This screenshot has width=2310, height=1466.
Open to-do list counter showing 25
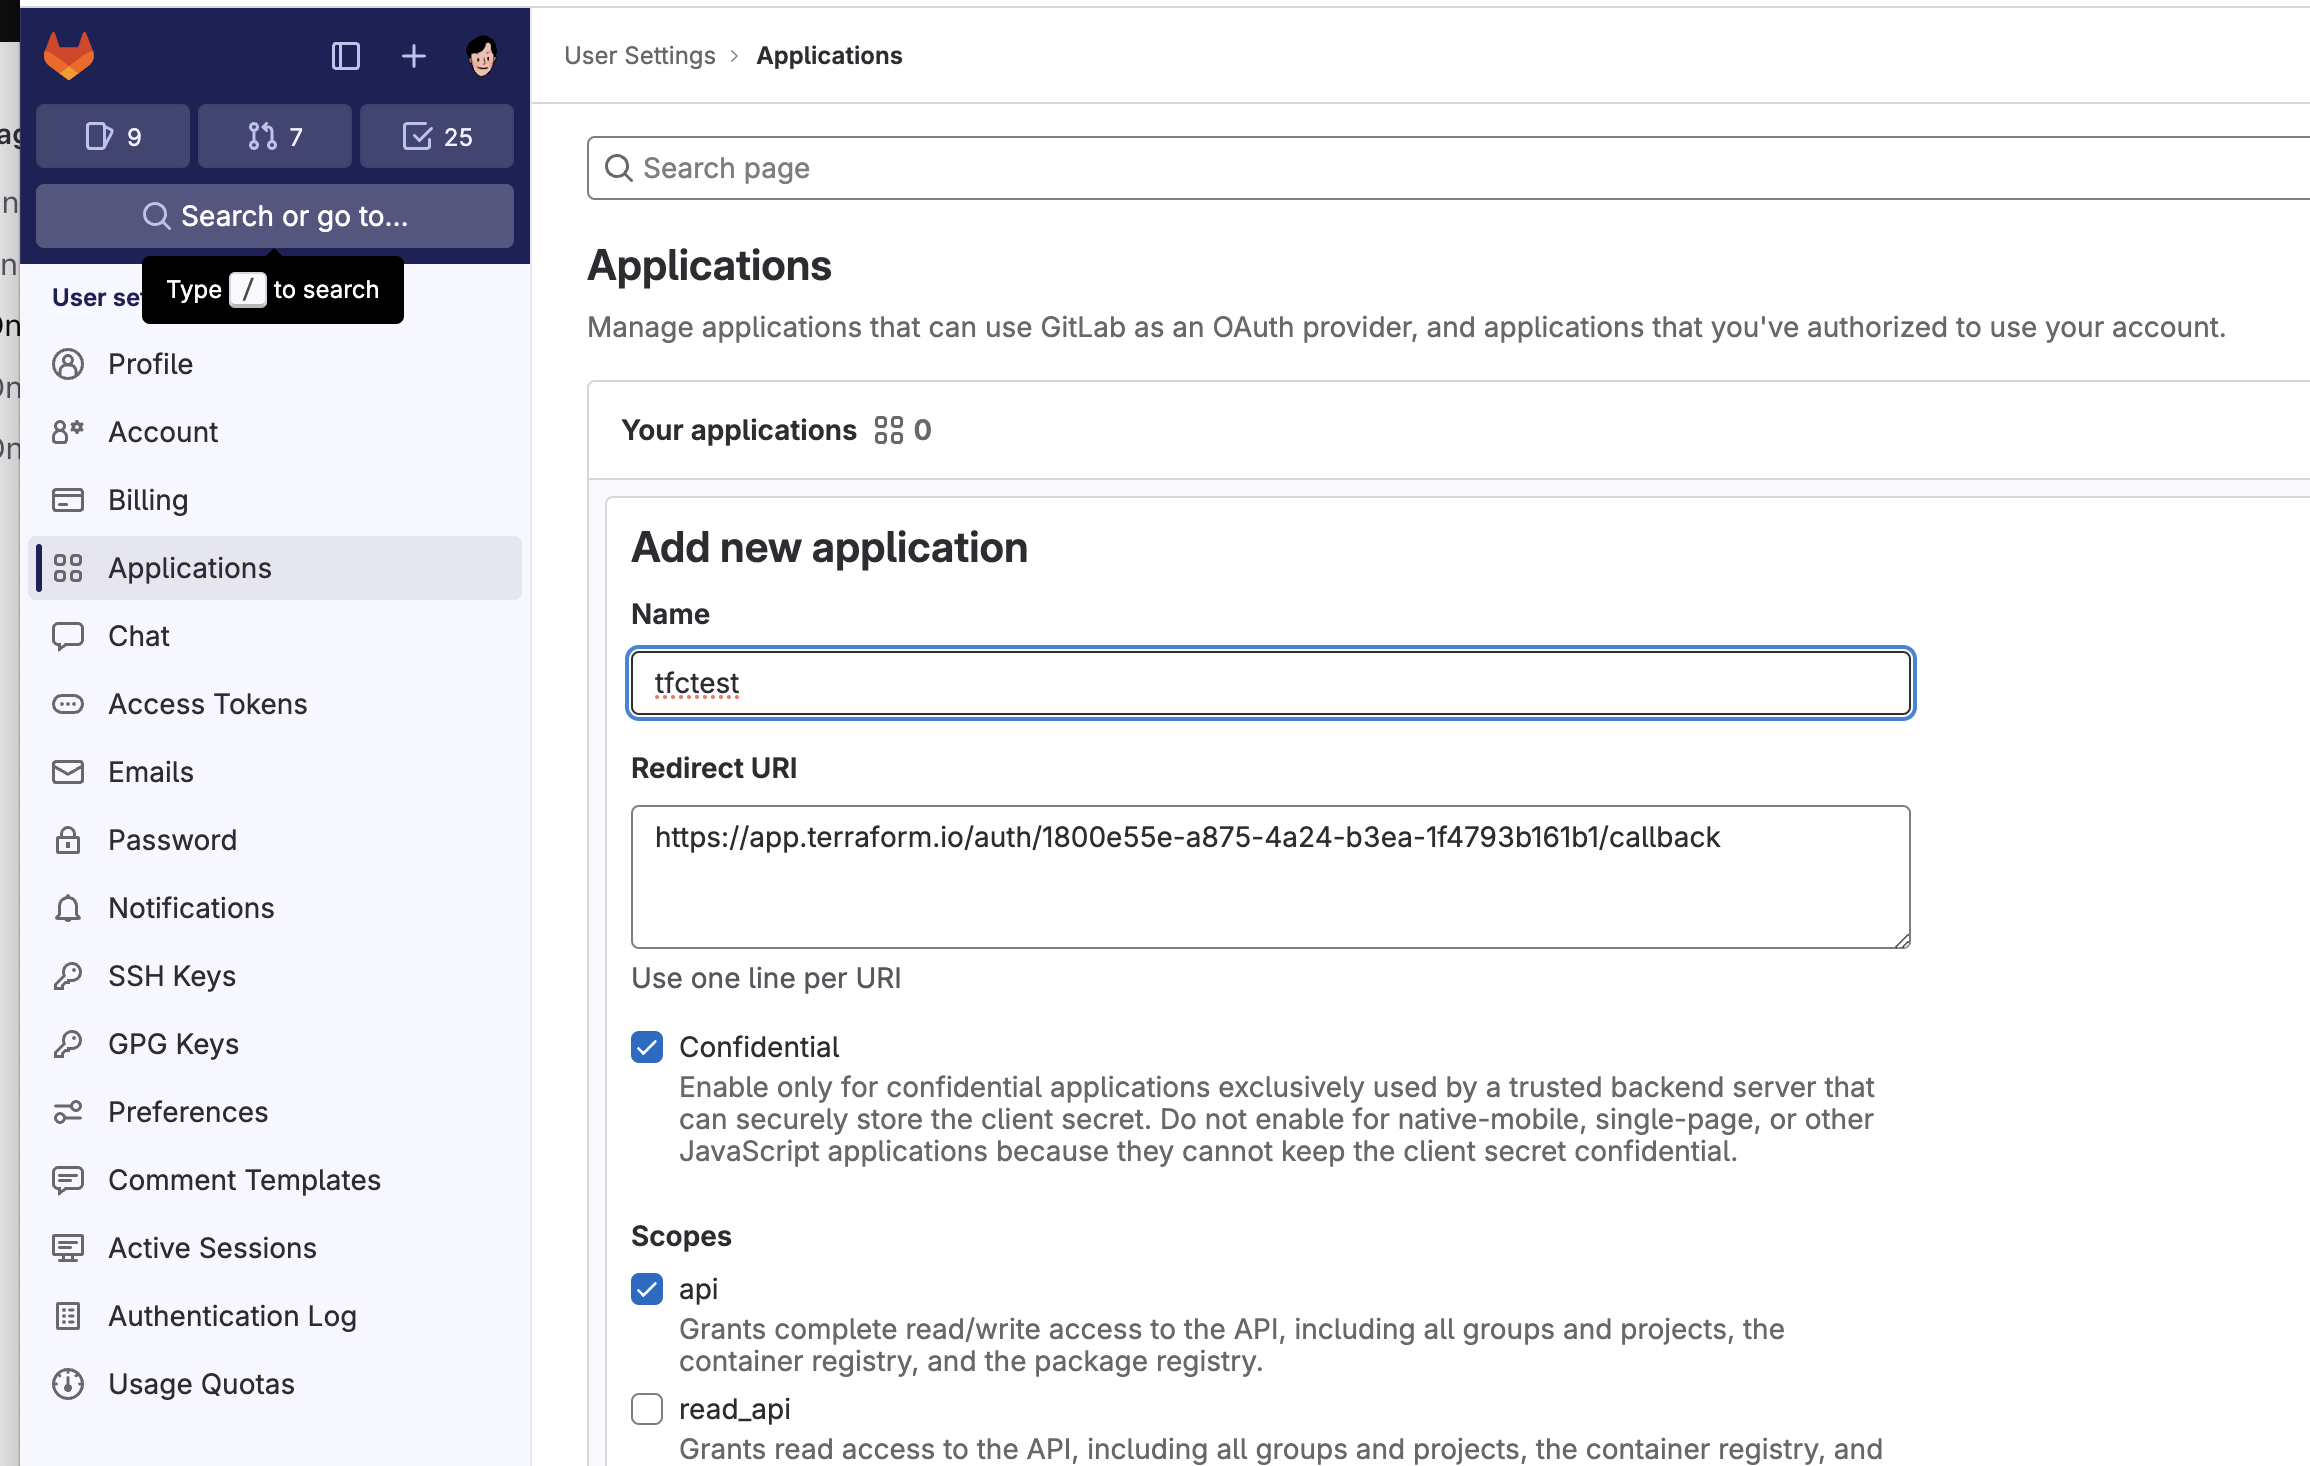[437, 136]
